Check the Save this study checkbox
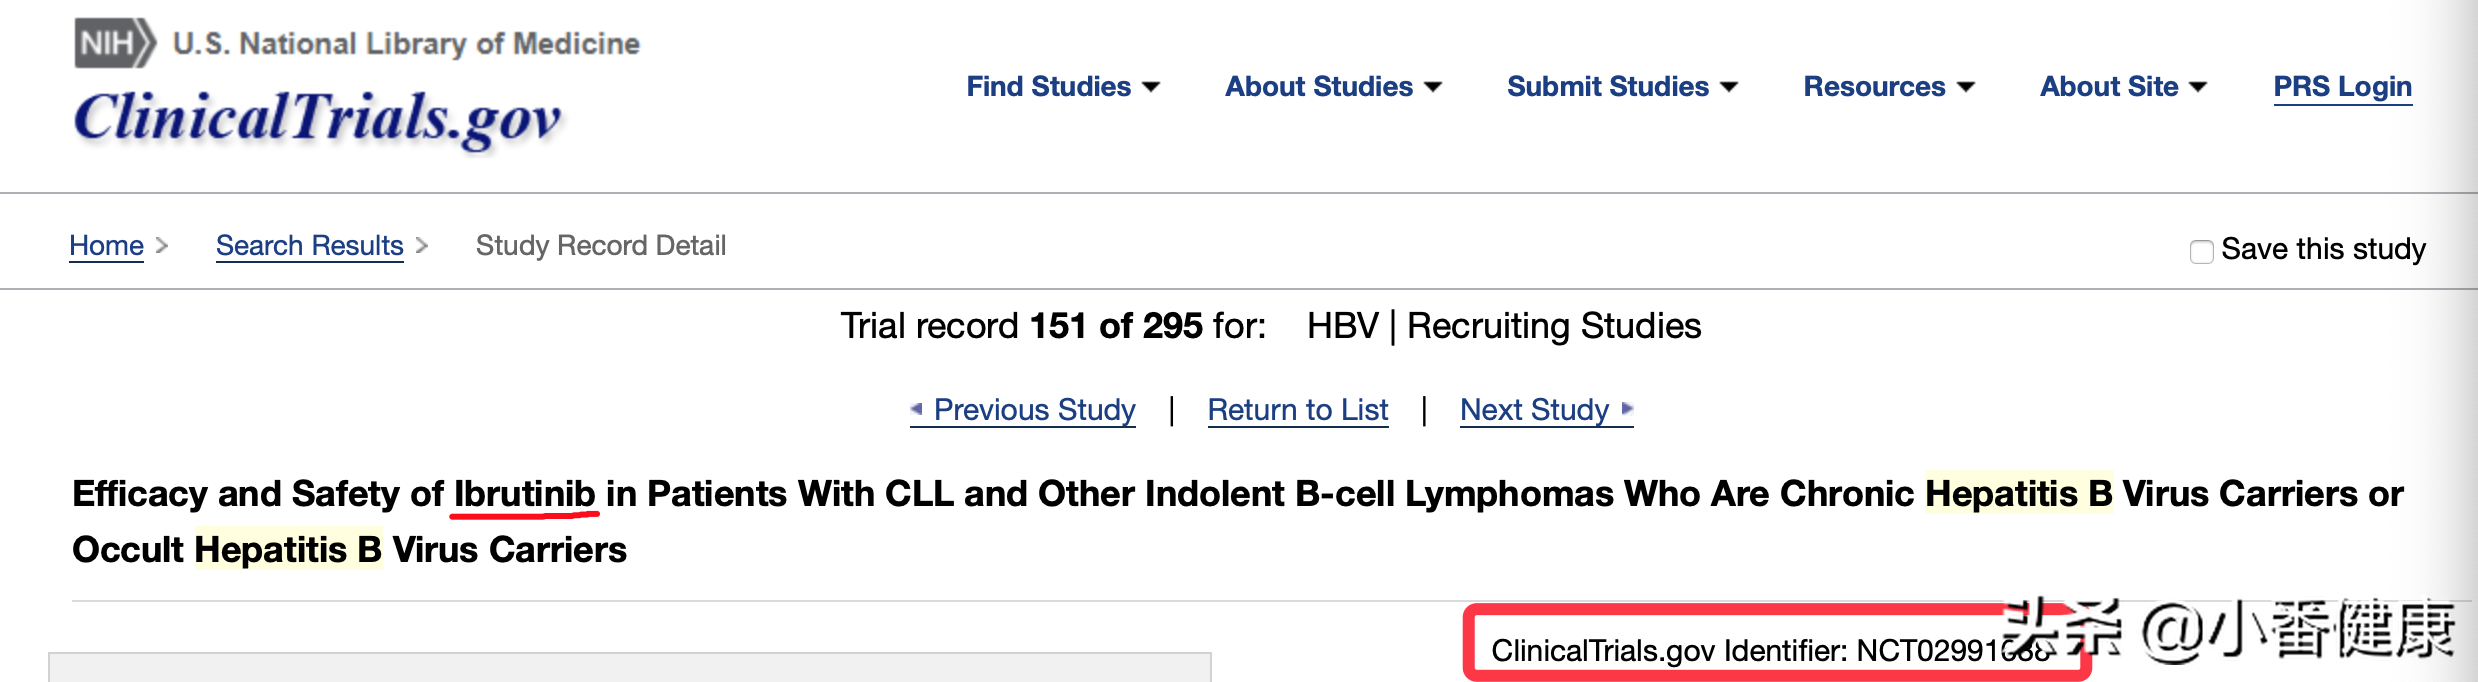Screen dimensions: 2478x682 click(2201, 251)
